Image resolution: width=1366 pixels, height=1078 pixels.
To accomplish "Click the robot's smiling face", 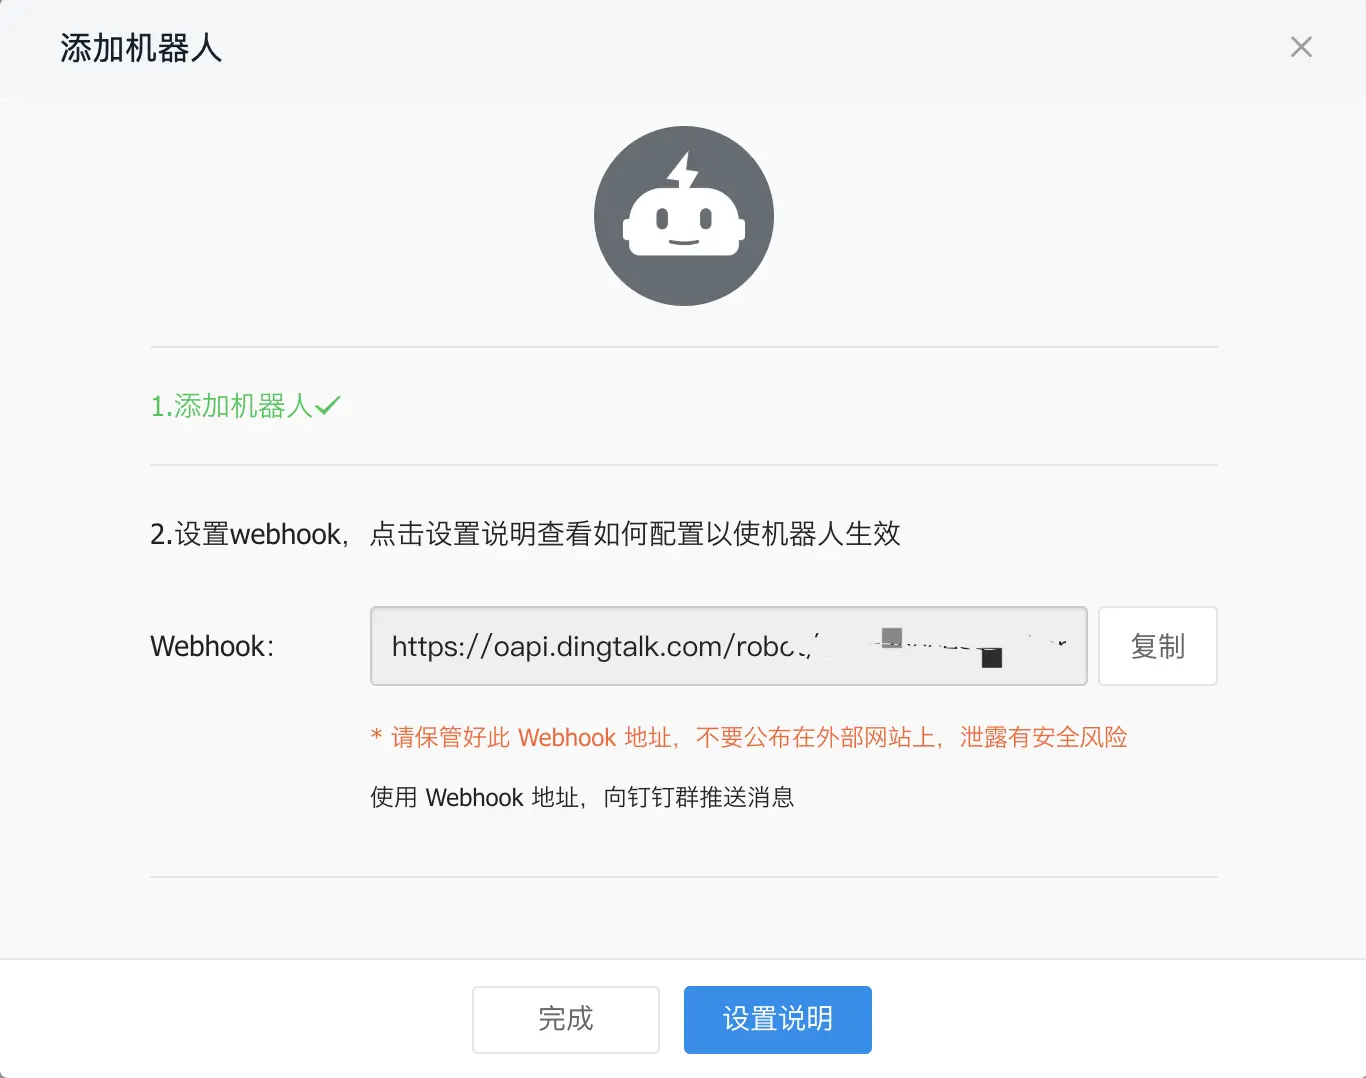I will 683,243.
